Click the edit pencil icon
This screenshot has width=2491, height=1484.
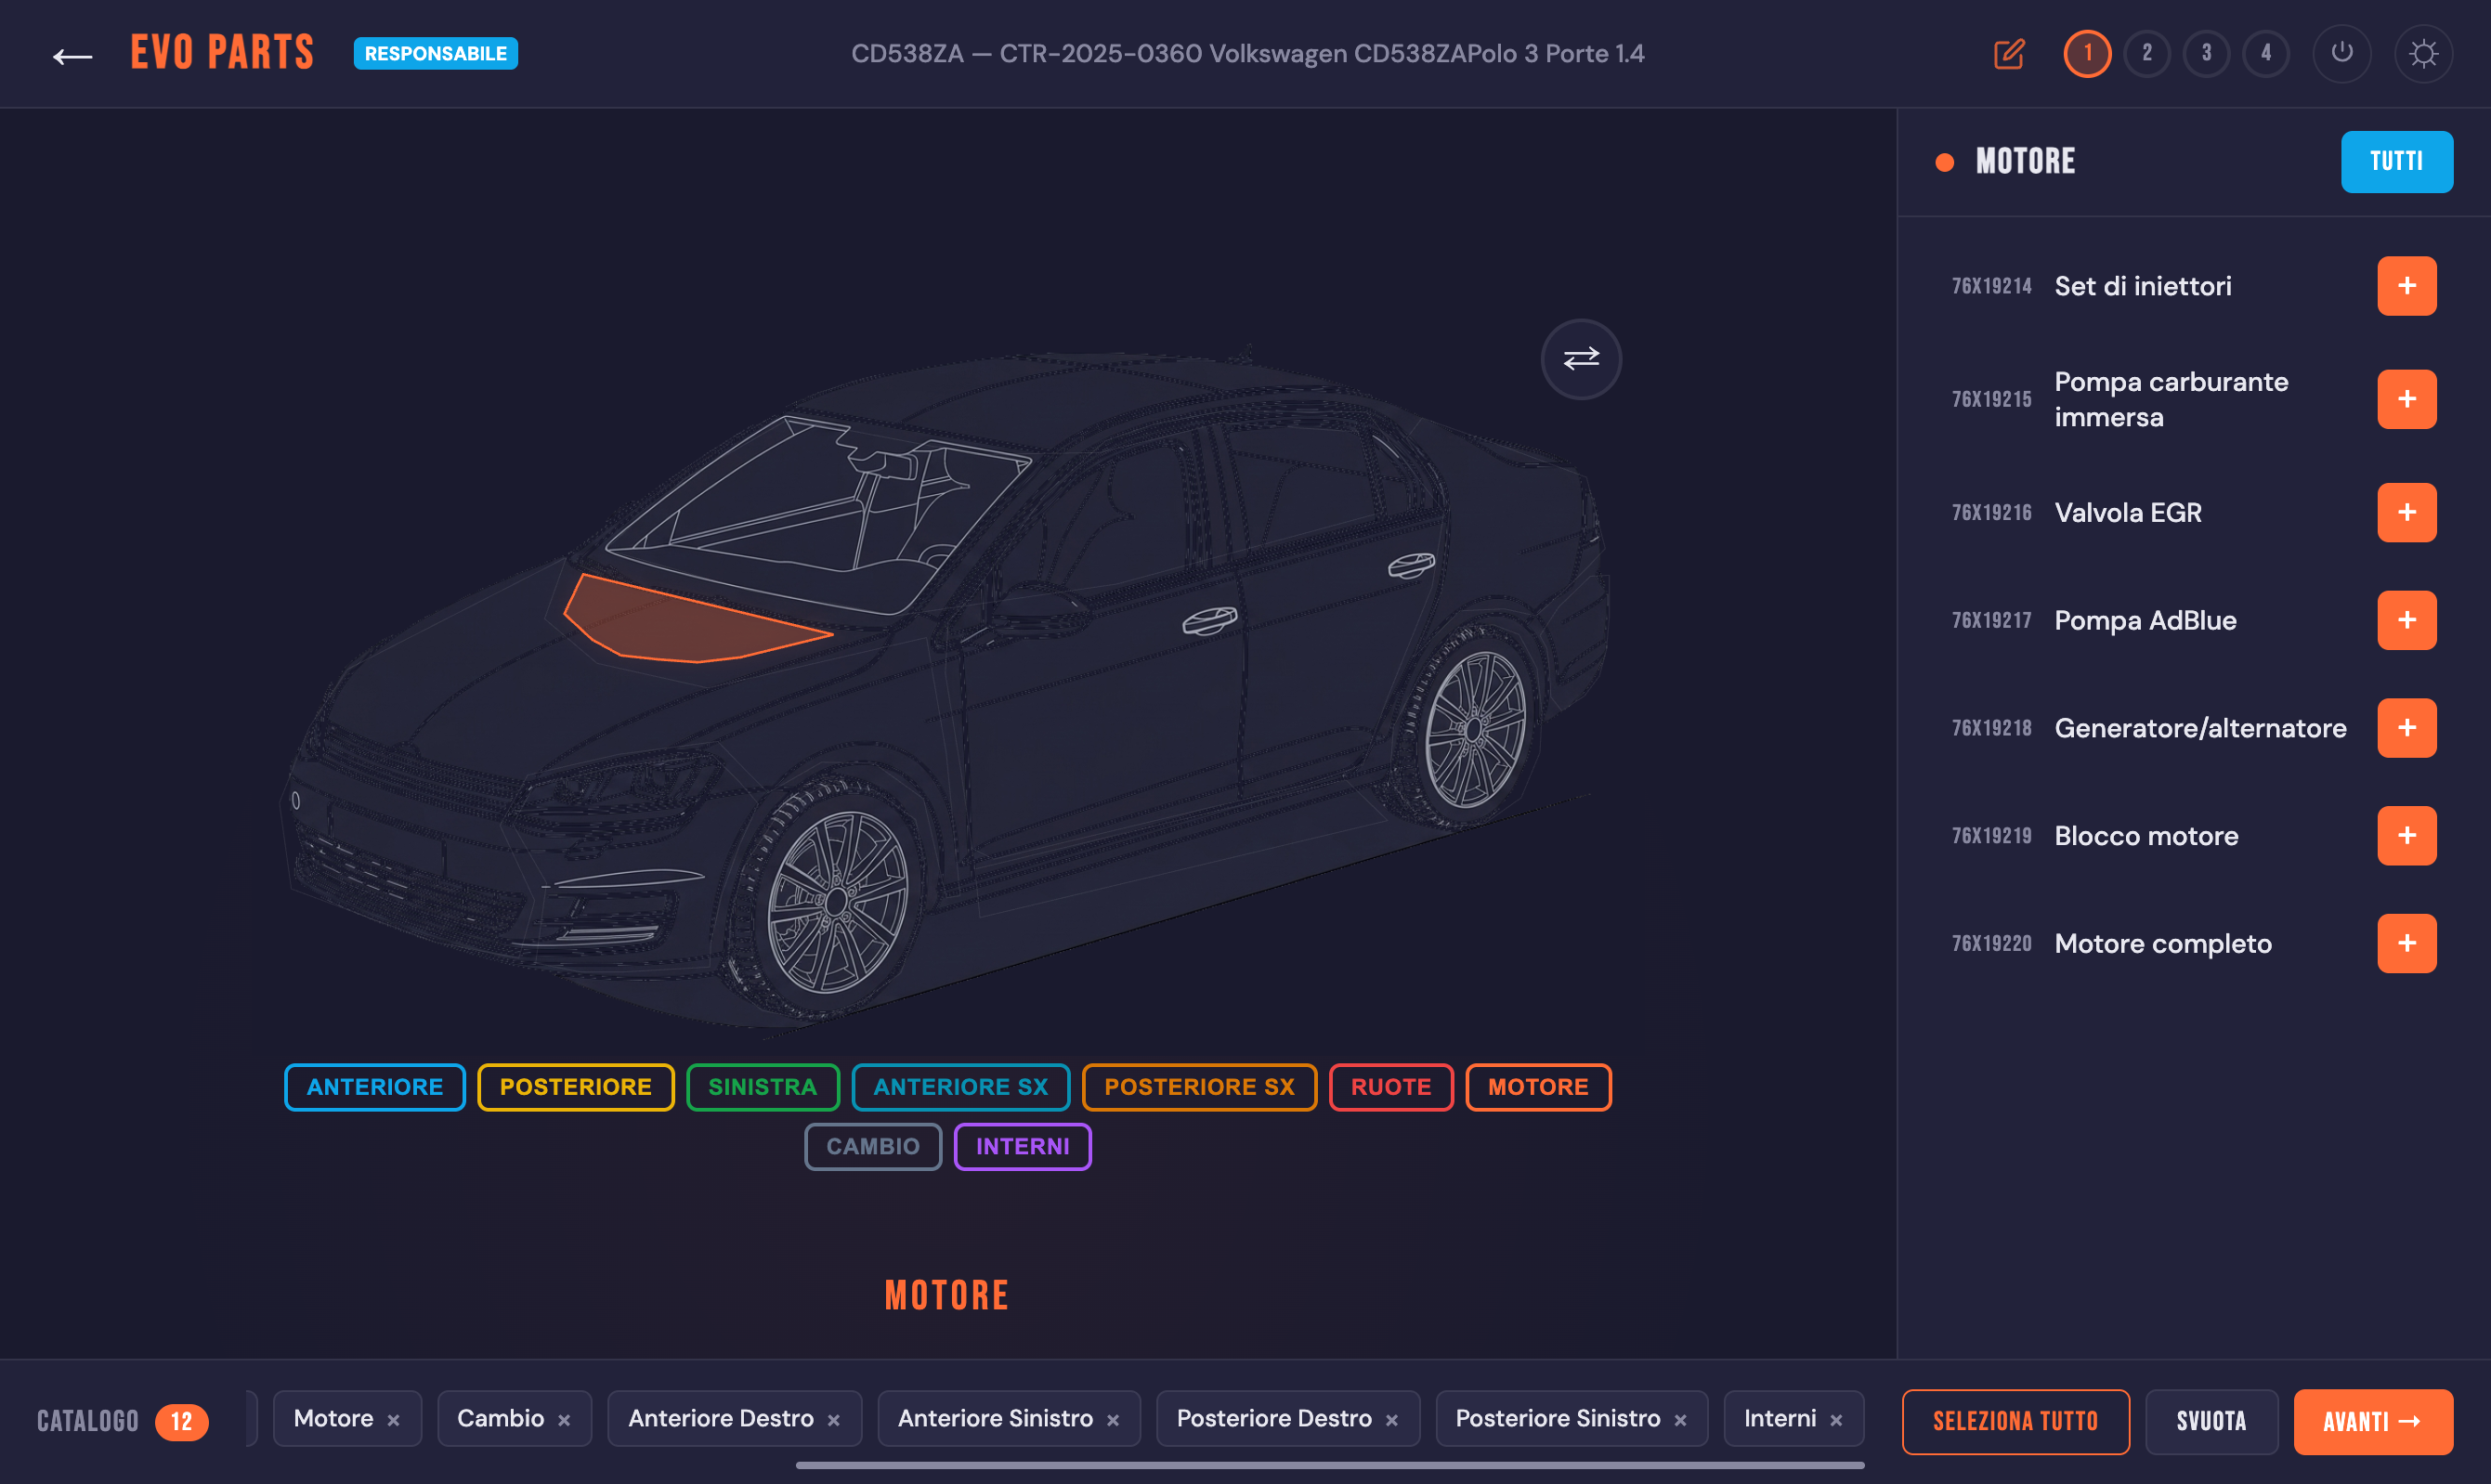[x=2008, y=54]
